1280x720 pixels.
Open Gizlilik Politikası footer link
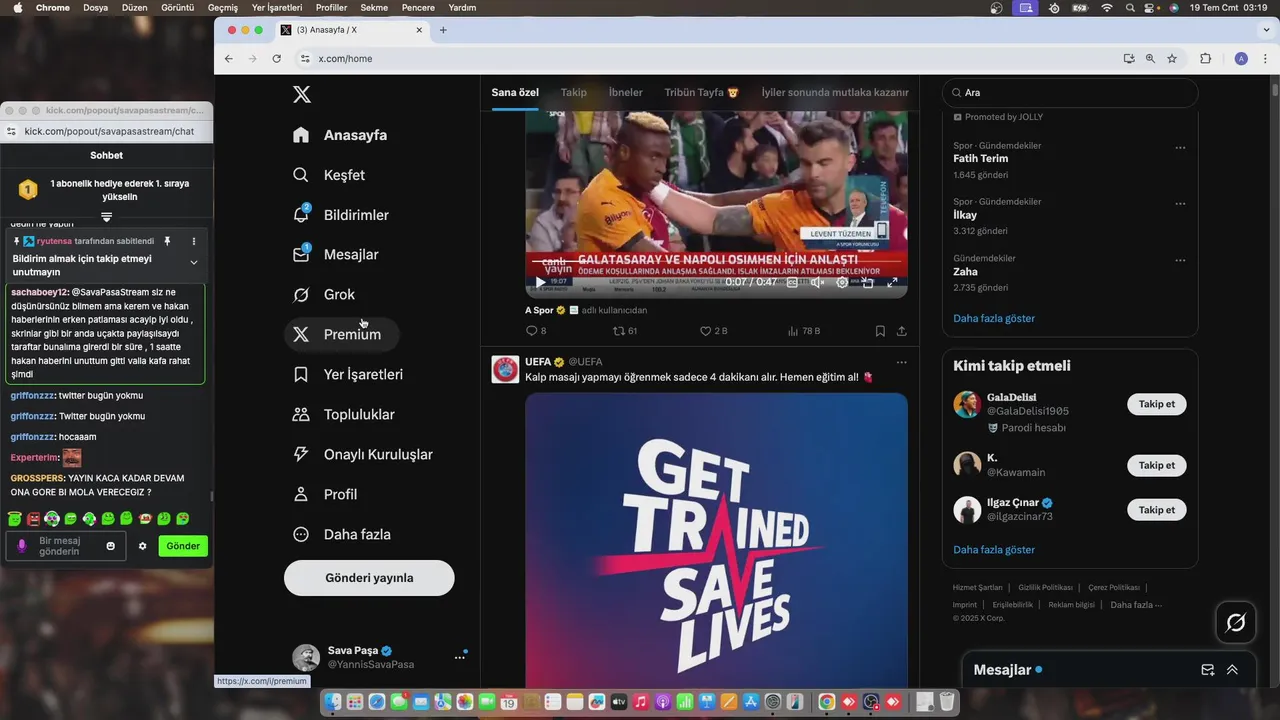(1045, 588)
